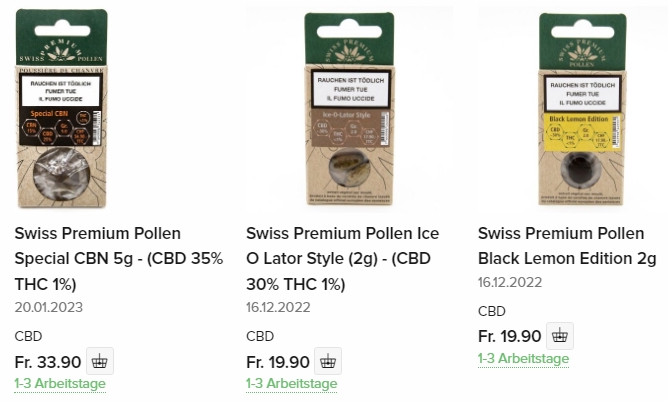Open Special CBN product image
Viewport: 668px width, 401px height.
point(62,109)
